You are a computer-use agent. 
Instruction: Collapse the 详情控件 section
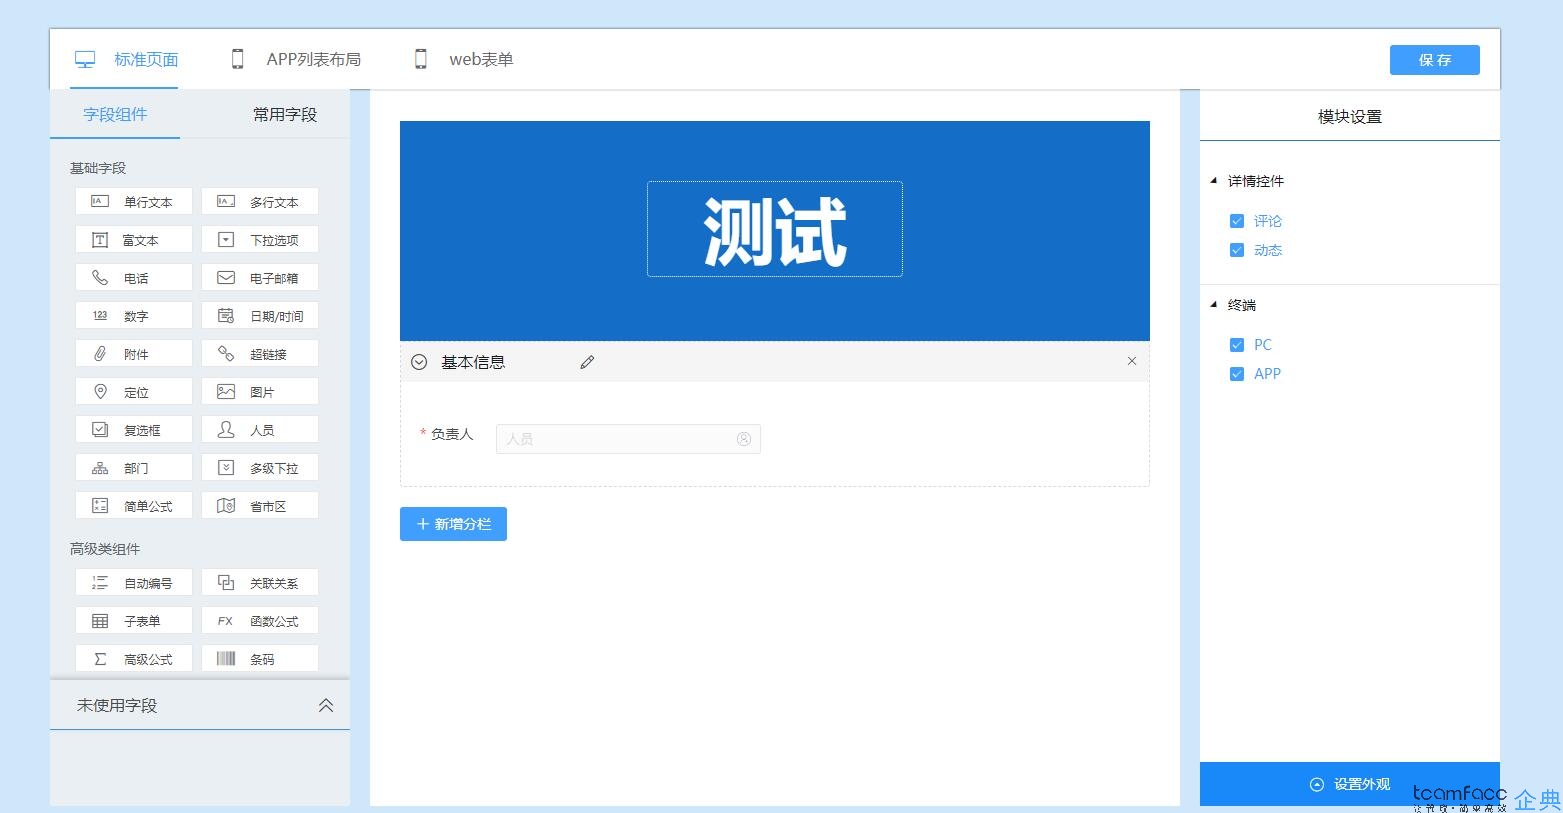coord(1213,181)
